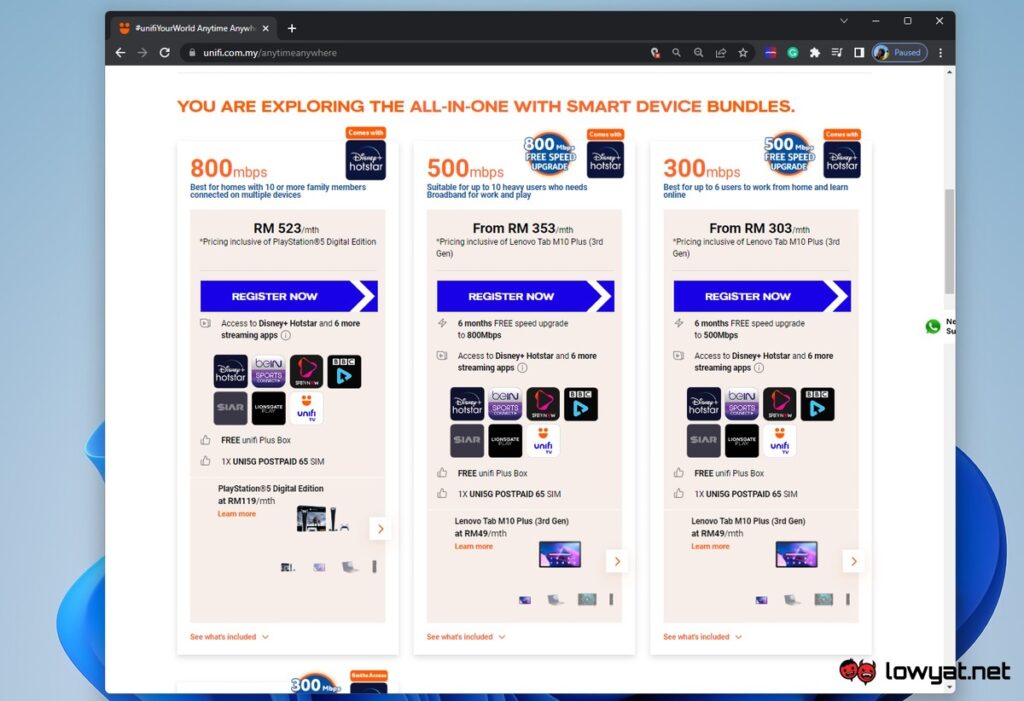This screenshot has height=701, width=1024.
Task: Expand See what's included for 500mbps plan
Action: [466, 637]
